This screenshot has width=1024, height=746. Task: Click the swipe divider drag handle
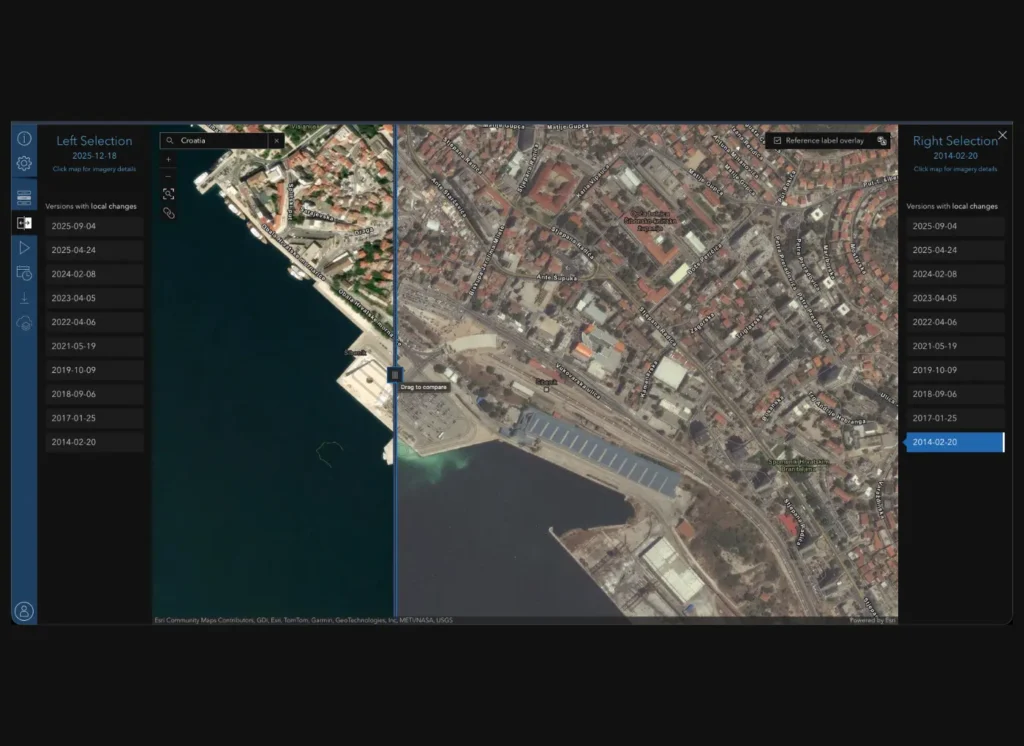[395, 374]
